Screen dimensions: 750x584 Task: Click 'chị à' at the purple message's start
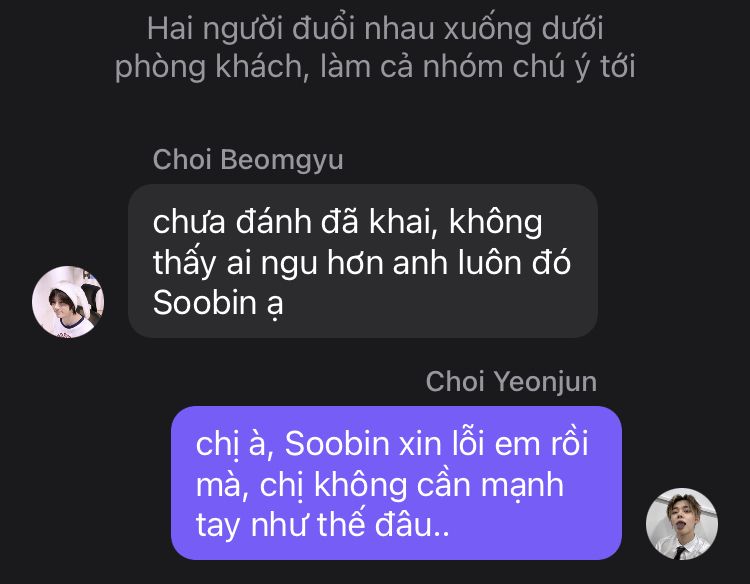coord(235,445)
